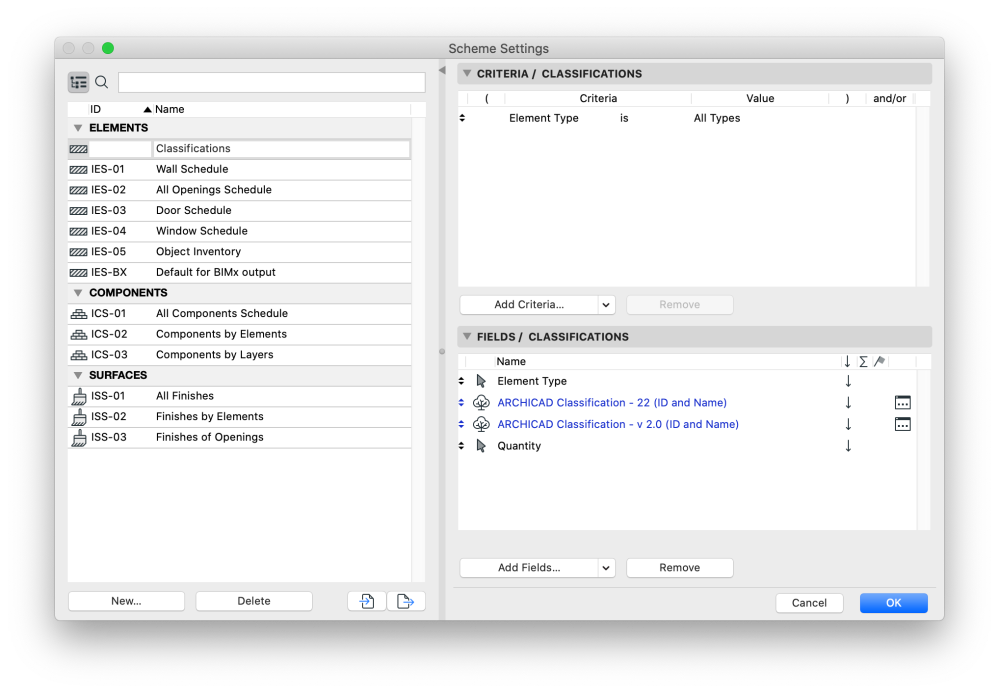
Task: Click the 'is' operator in criteria row
Action: [x=624, y=118]
